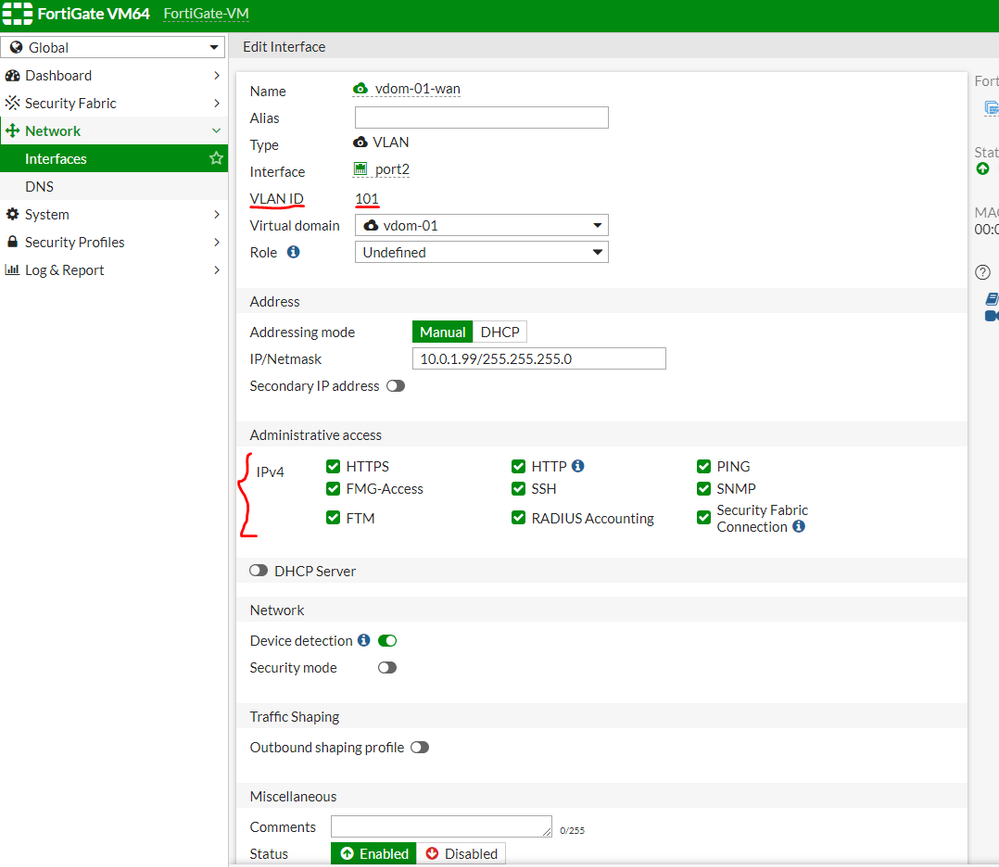999x867 pixels.
Task: Click the port2 interface icon
Action: (360, 170)
